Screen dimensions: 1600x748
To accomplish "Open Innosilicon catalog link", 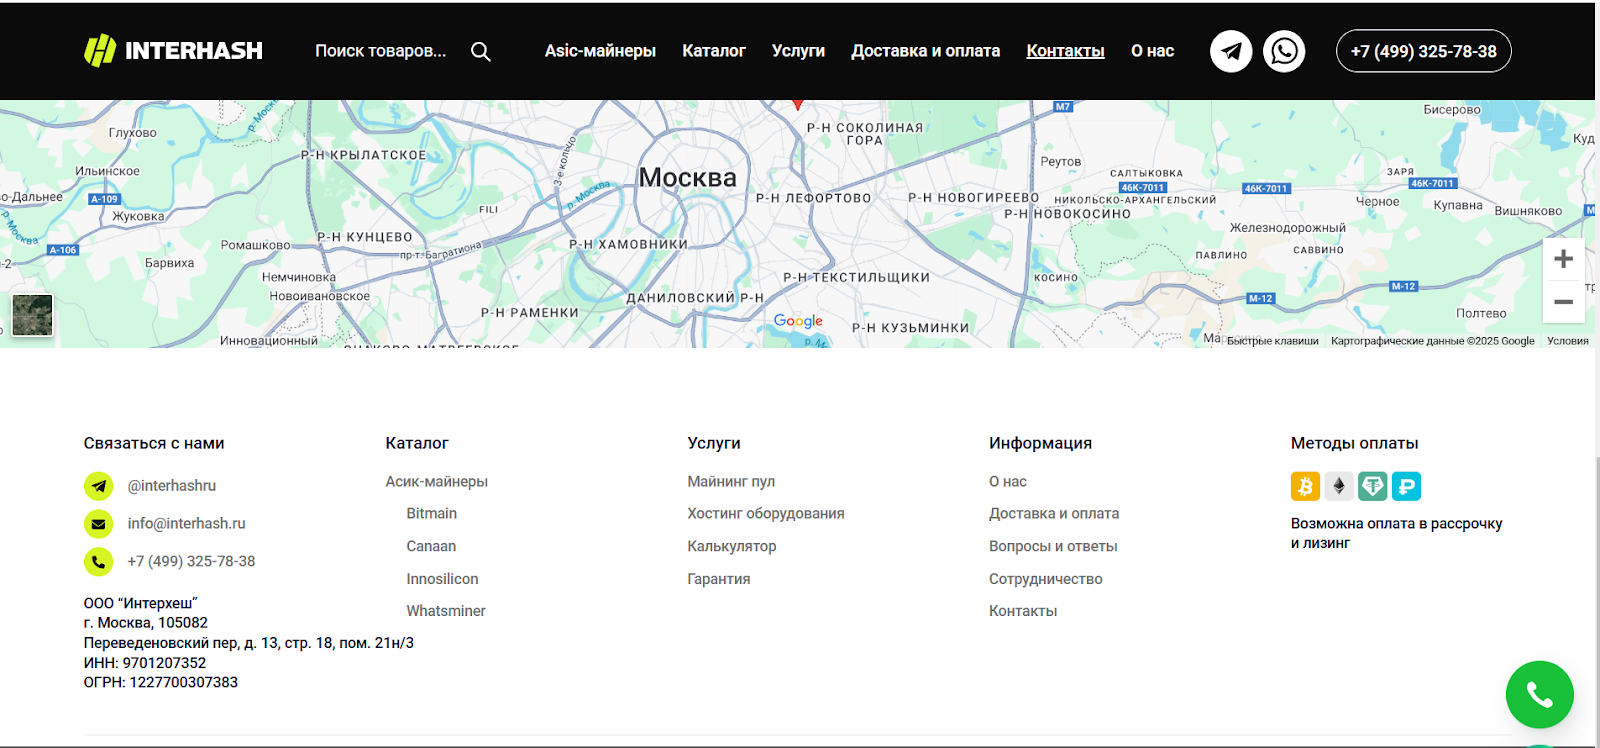I will point(442,579).
